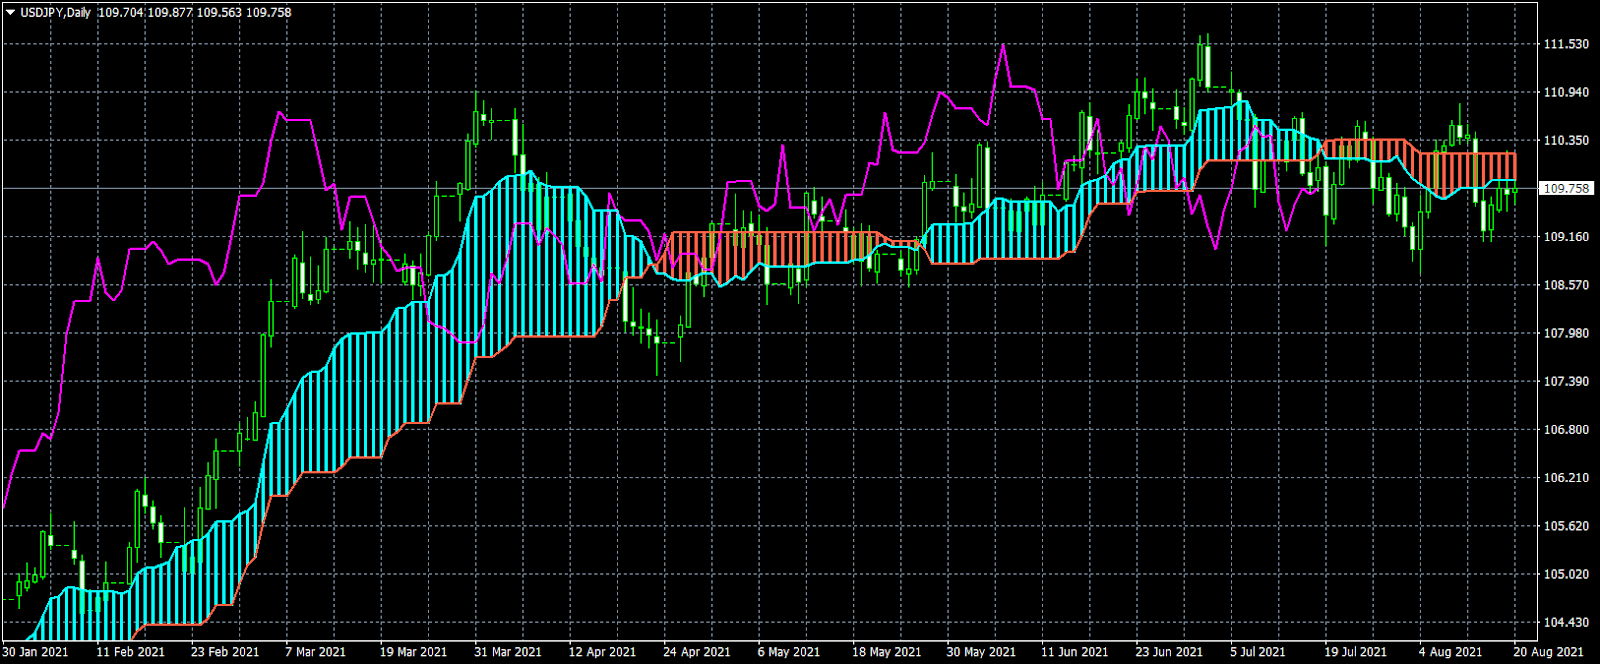
Task: Click the 11 Feb 2021 date label
Action: coord(130,652)
